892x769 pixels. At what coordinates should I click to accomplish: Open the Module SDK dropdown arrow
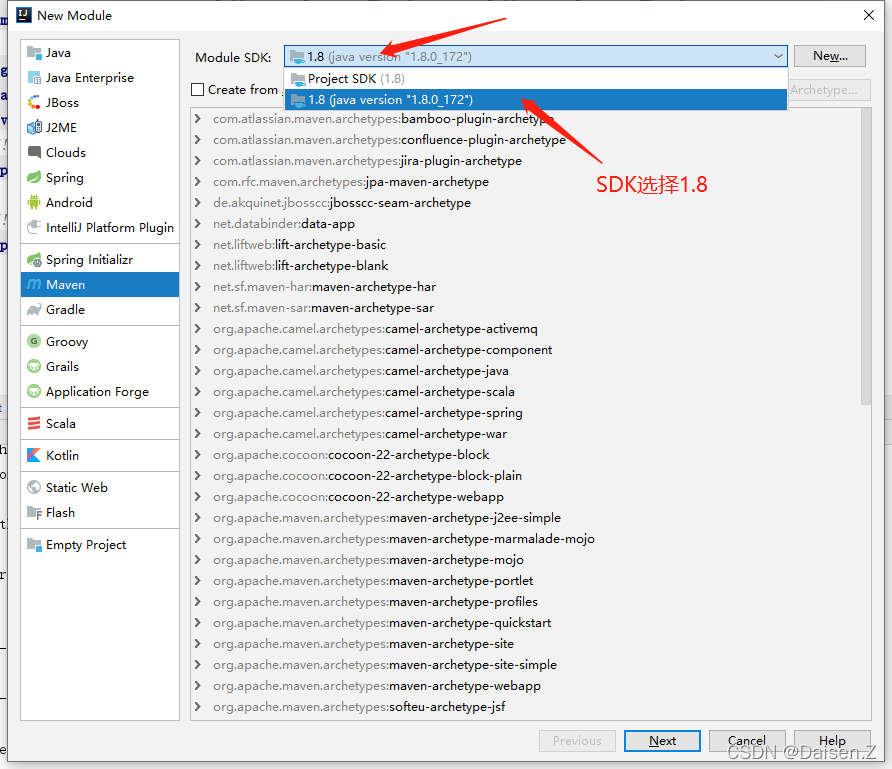point(778,56)
